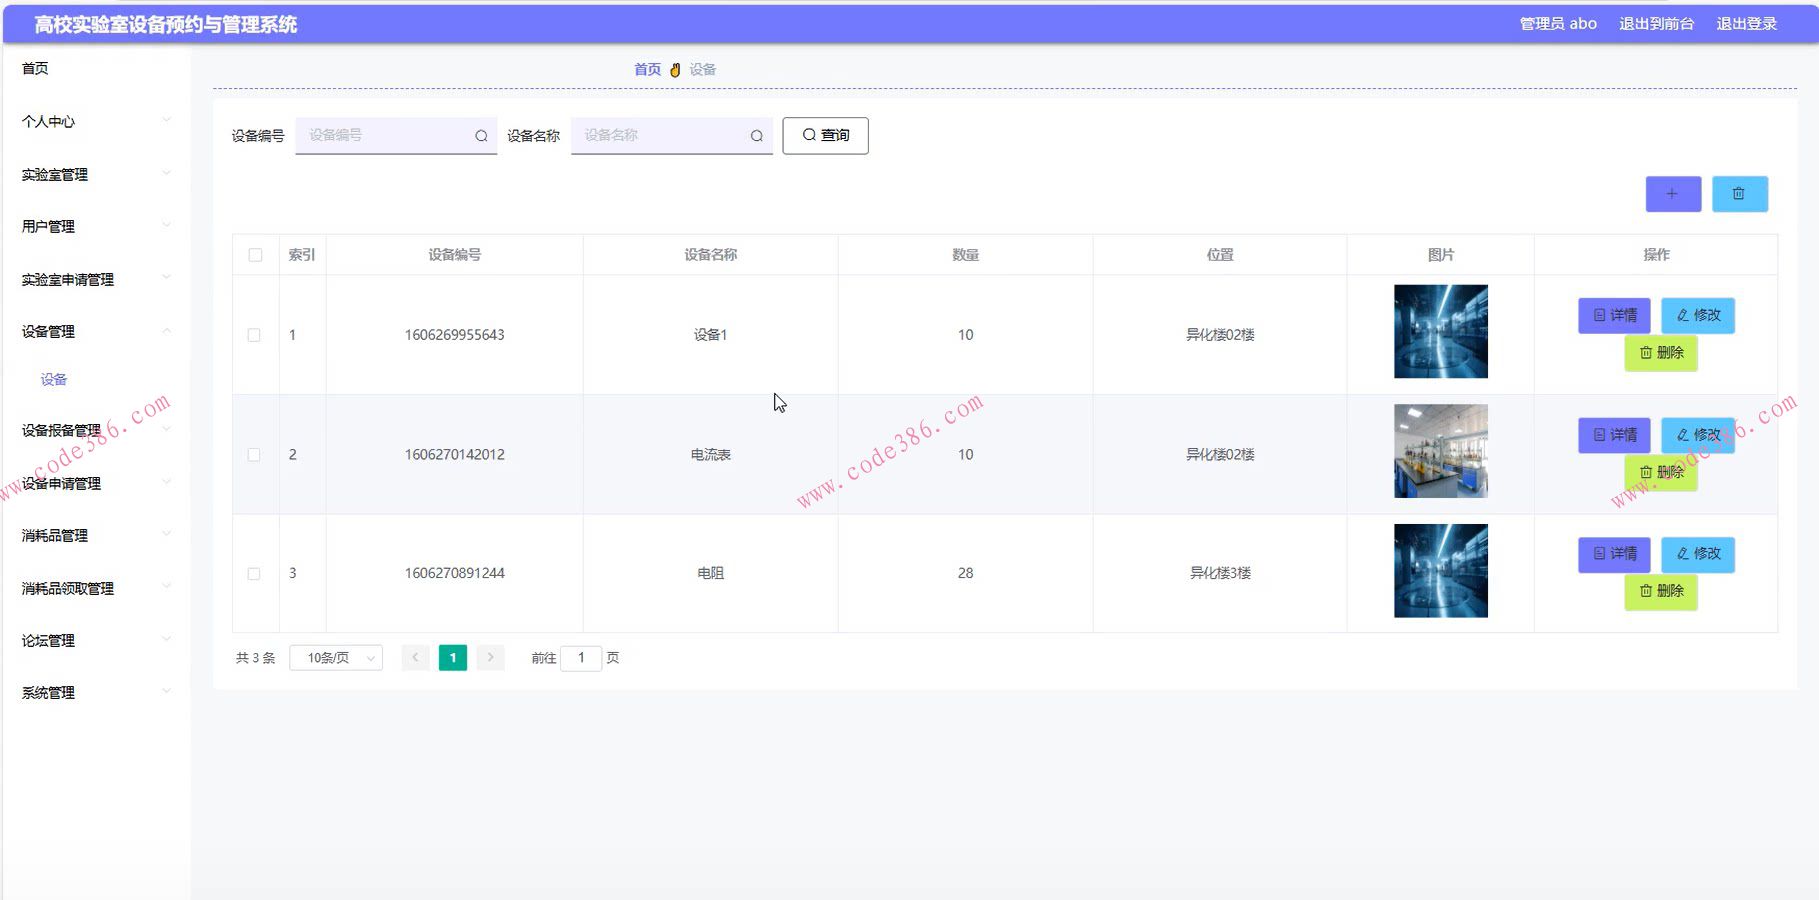The width and height of the screenshot is (1819, 900).
Task: Click device number 1606270142012
Action: pyautogui.click(x=455, y=455)
